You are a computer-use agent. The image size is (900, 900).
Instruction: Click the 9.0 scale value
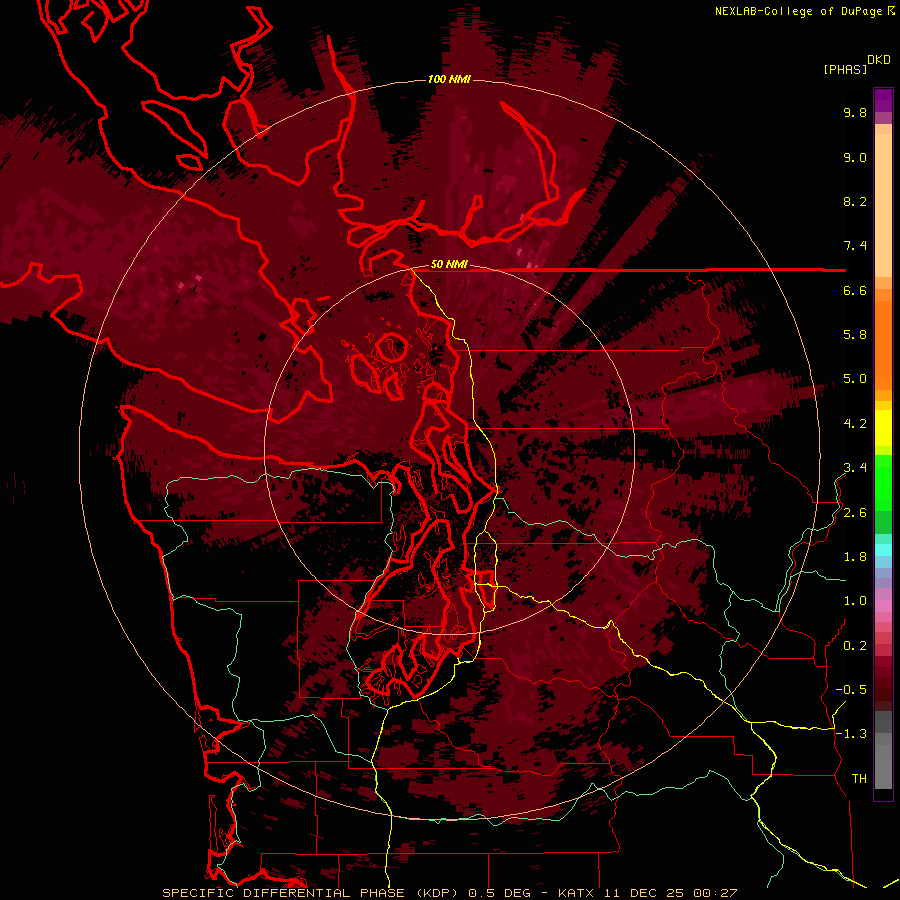(x=855, y=157)
